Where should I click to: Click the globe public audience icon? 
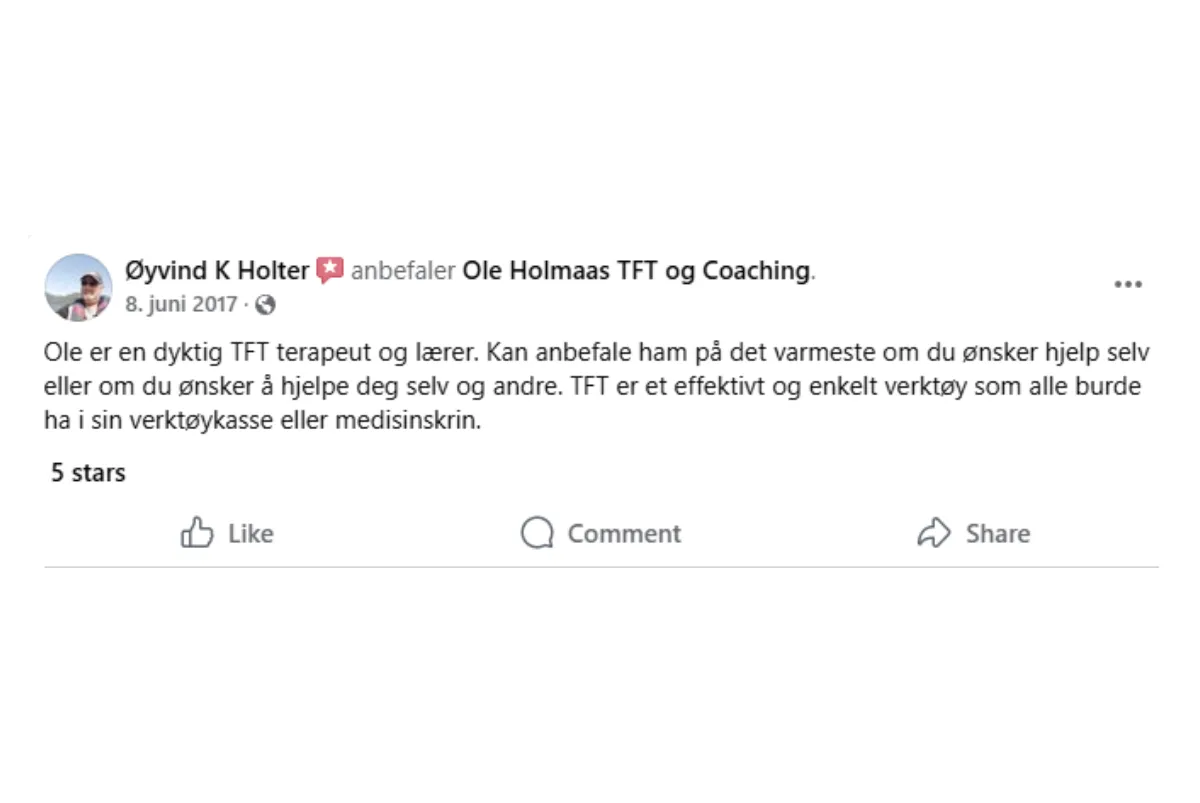tap(266, 305)
